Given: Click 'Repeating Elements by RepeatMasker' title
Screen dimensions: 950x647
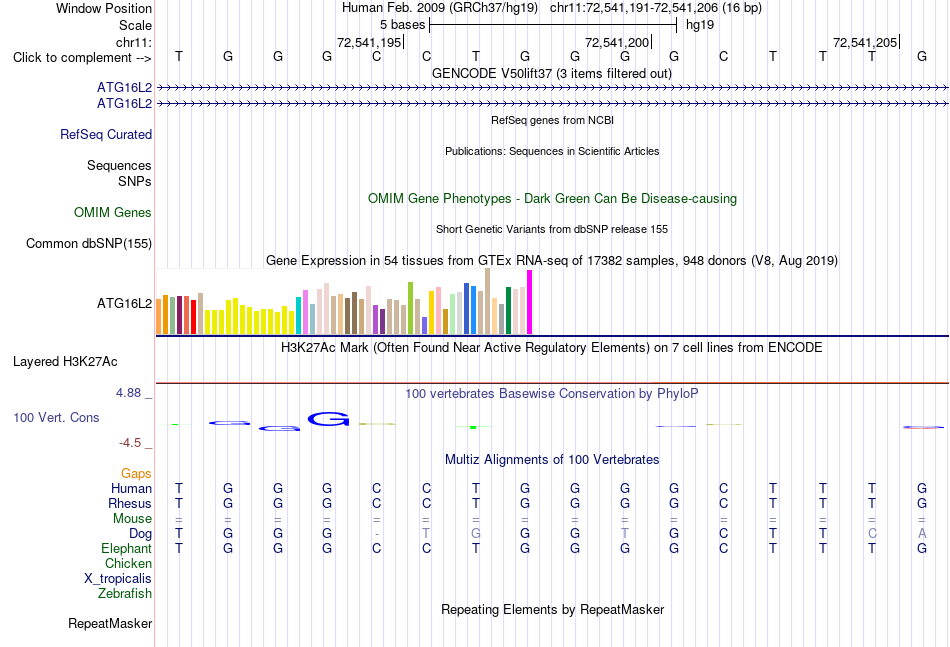Looking at the screenshot, I should click(553, 609).
